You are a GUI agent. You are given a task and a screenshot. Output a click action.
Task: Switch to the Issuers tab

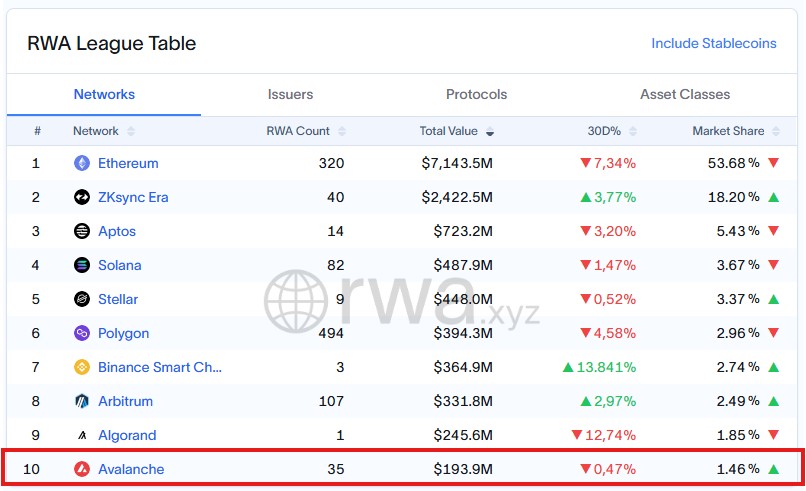(x=290, y=94)
